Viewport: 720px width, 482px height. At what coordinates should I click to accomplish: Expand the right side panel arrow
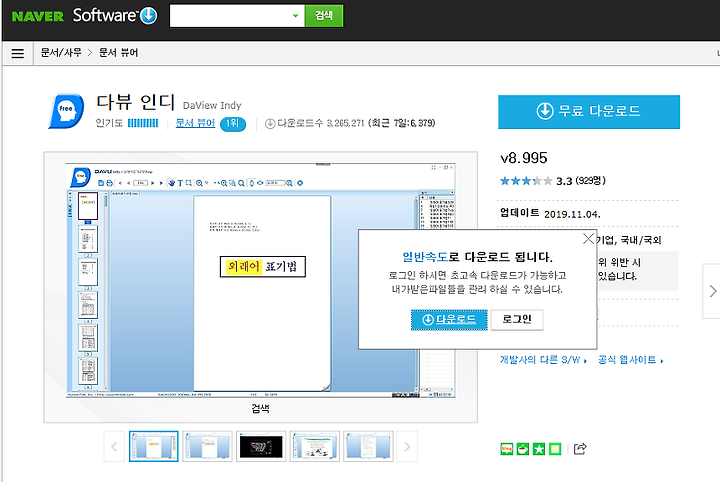[712, 291]
